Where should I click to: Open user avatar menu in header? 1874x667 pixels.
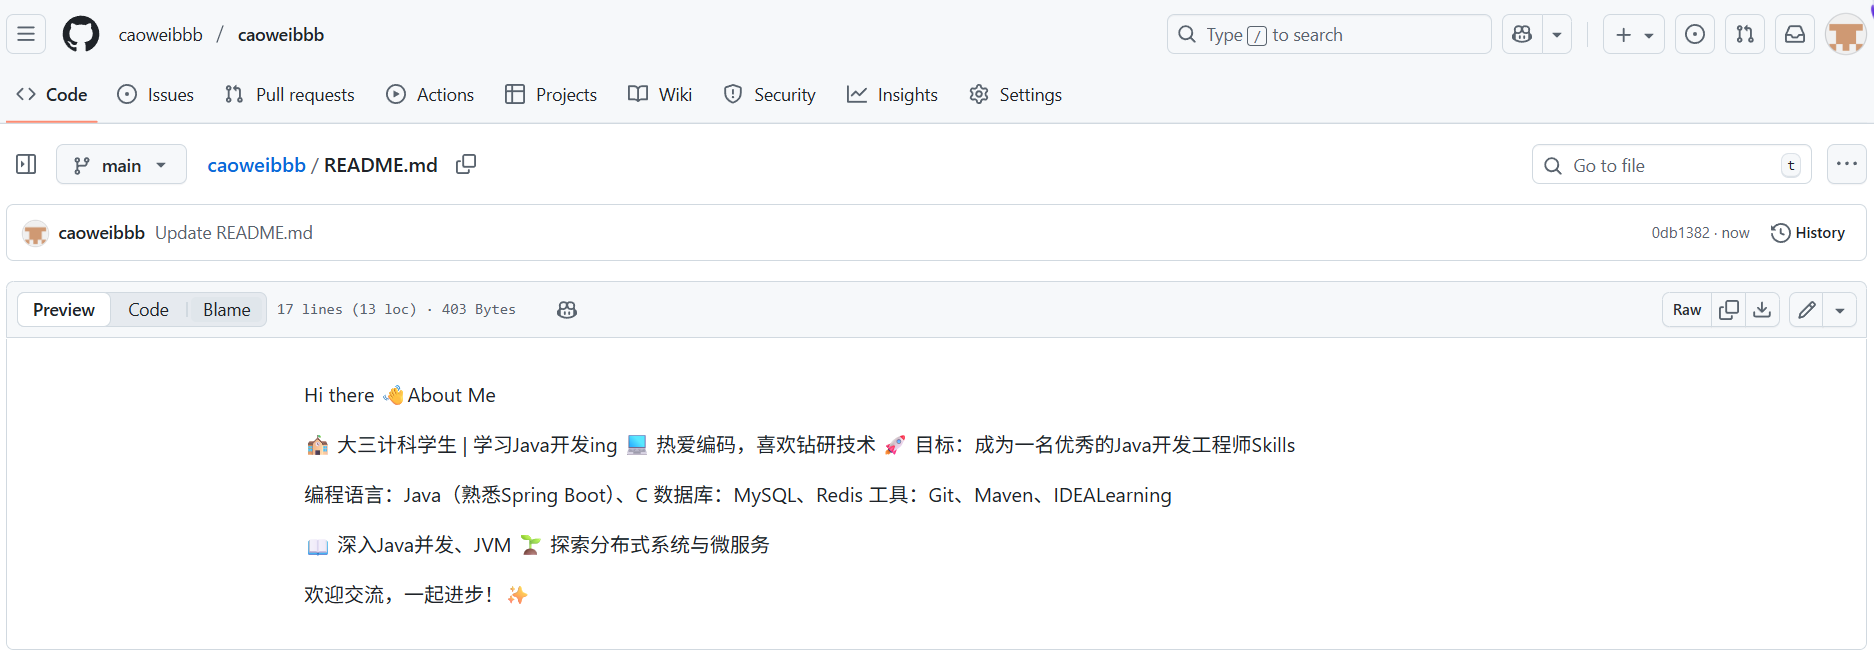[x=1845, y=35]
